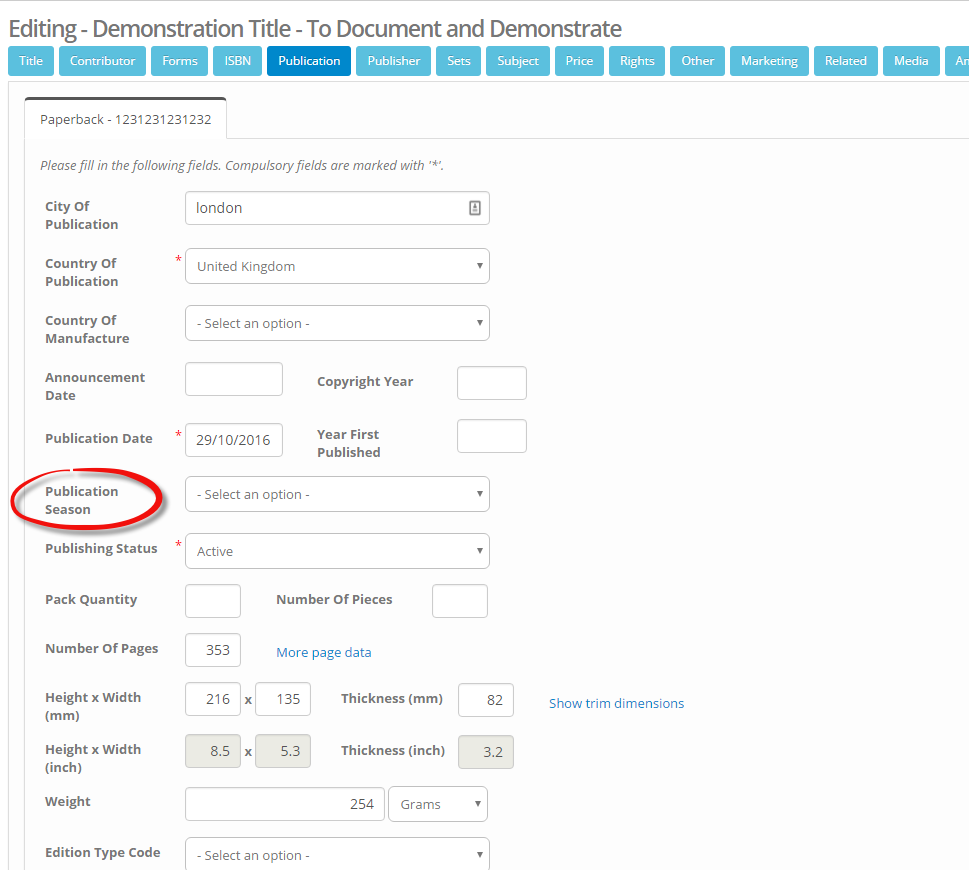Open the Publishing Status dropdown
The image size is (969, 870).
[x=337, y=551]
